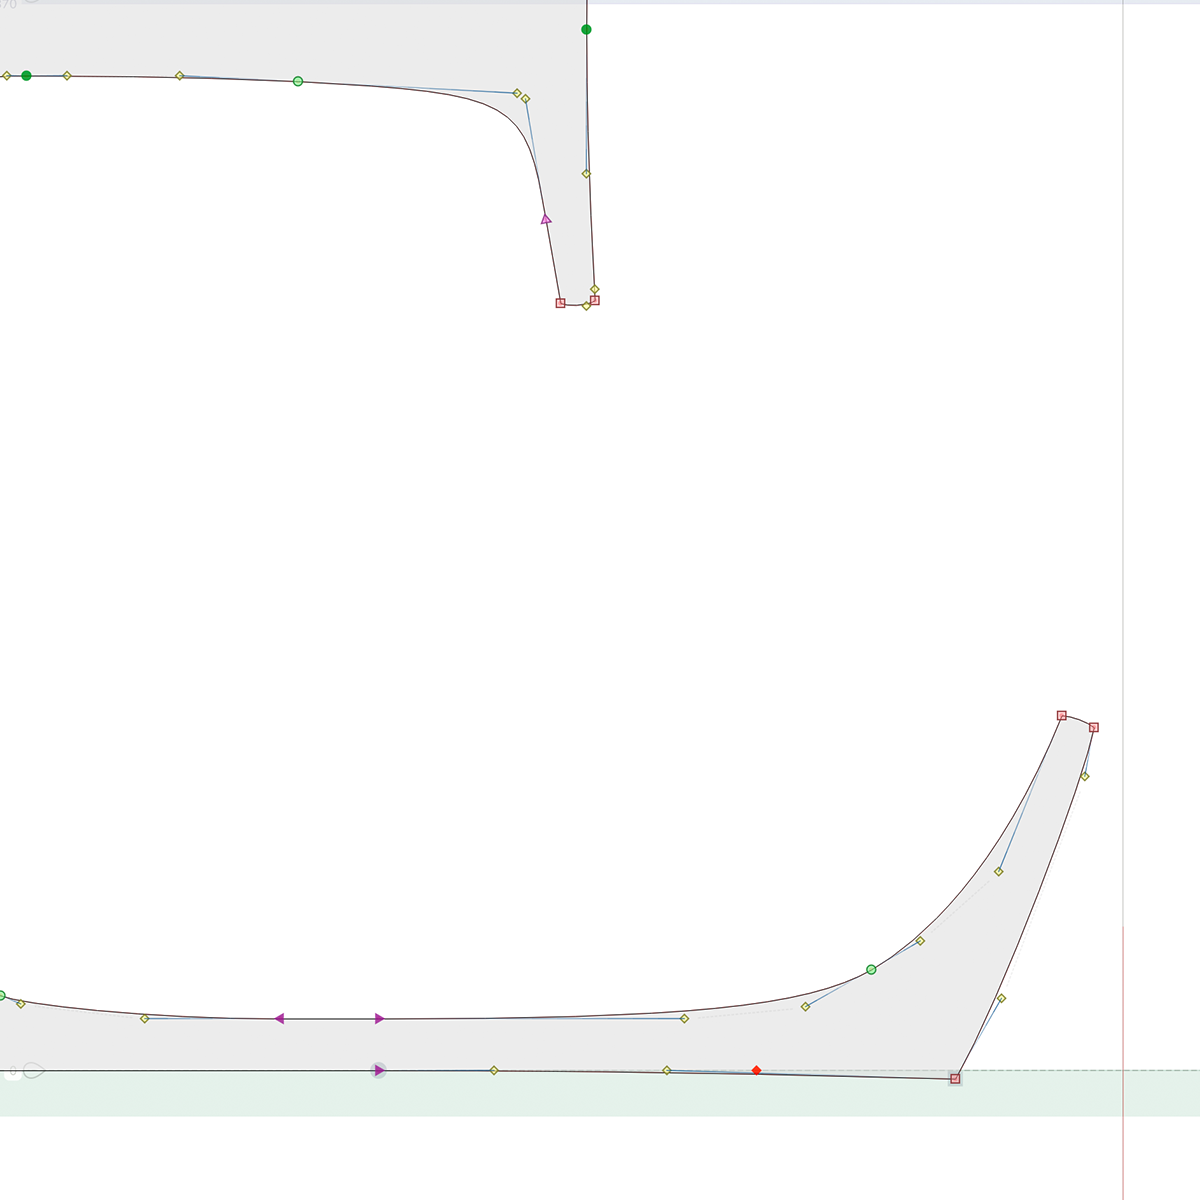Select the red diamond point on the baseline
Image resolution: width=1200 pixels, height=1200 pixels.
point(756,1071)
